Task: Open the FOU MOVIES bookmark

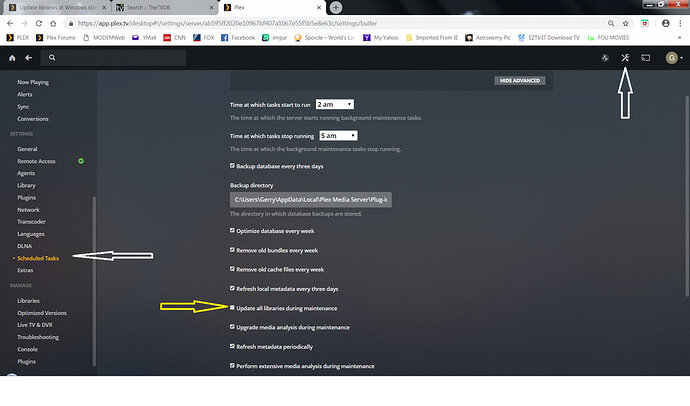Action: 608,38
